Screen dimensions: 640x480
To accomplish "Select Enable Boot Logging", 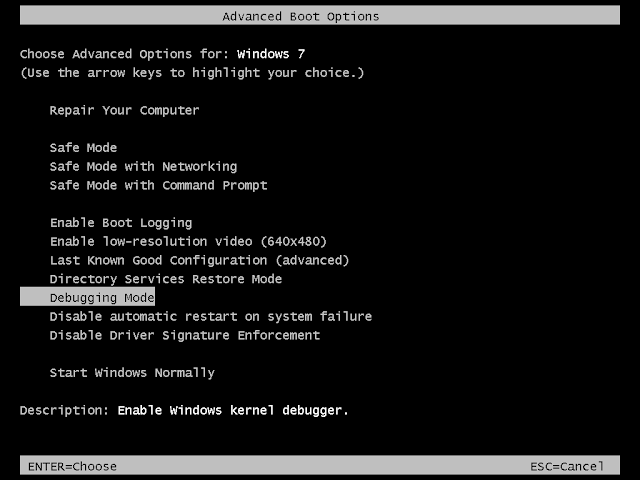I will [x=121, y=223].
